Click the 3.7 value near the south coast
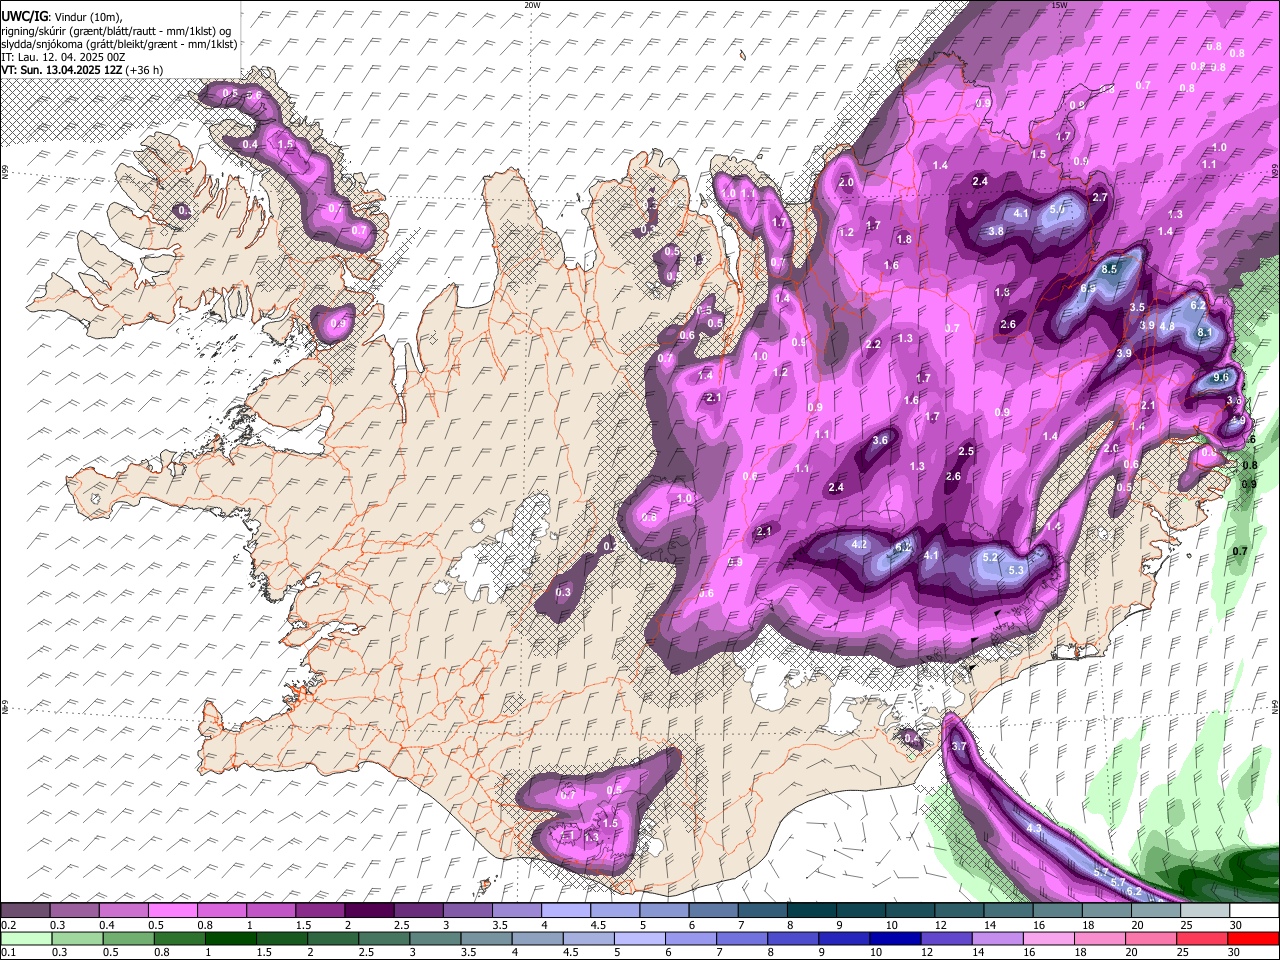This screenshot has width=1280, height=960. pyautogui.click(x=959, y=747)
